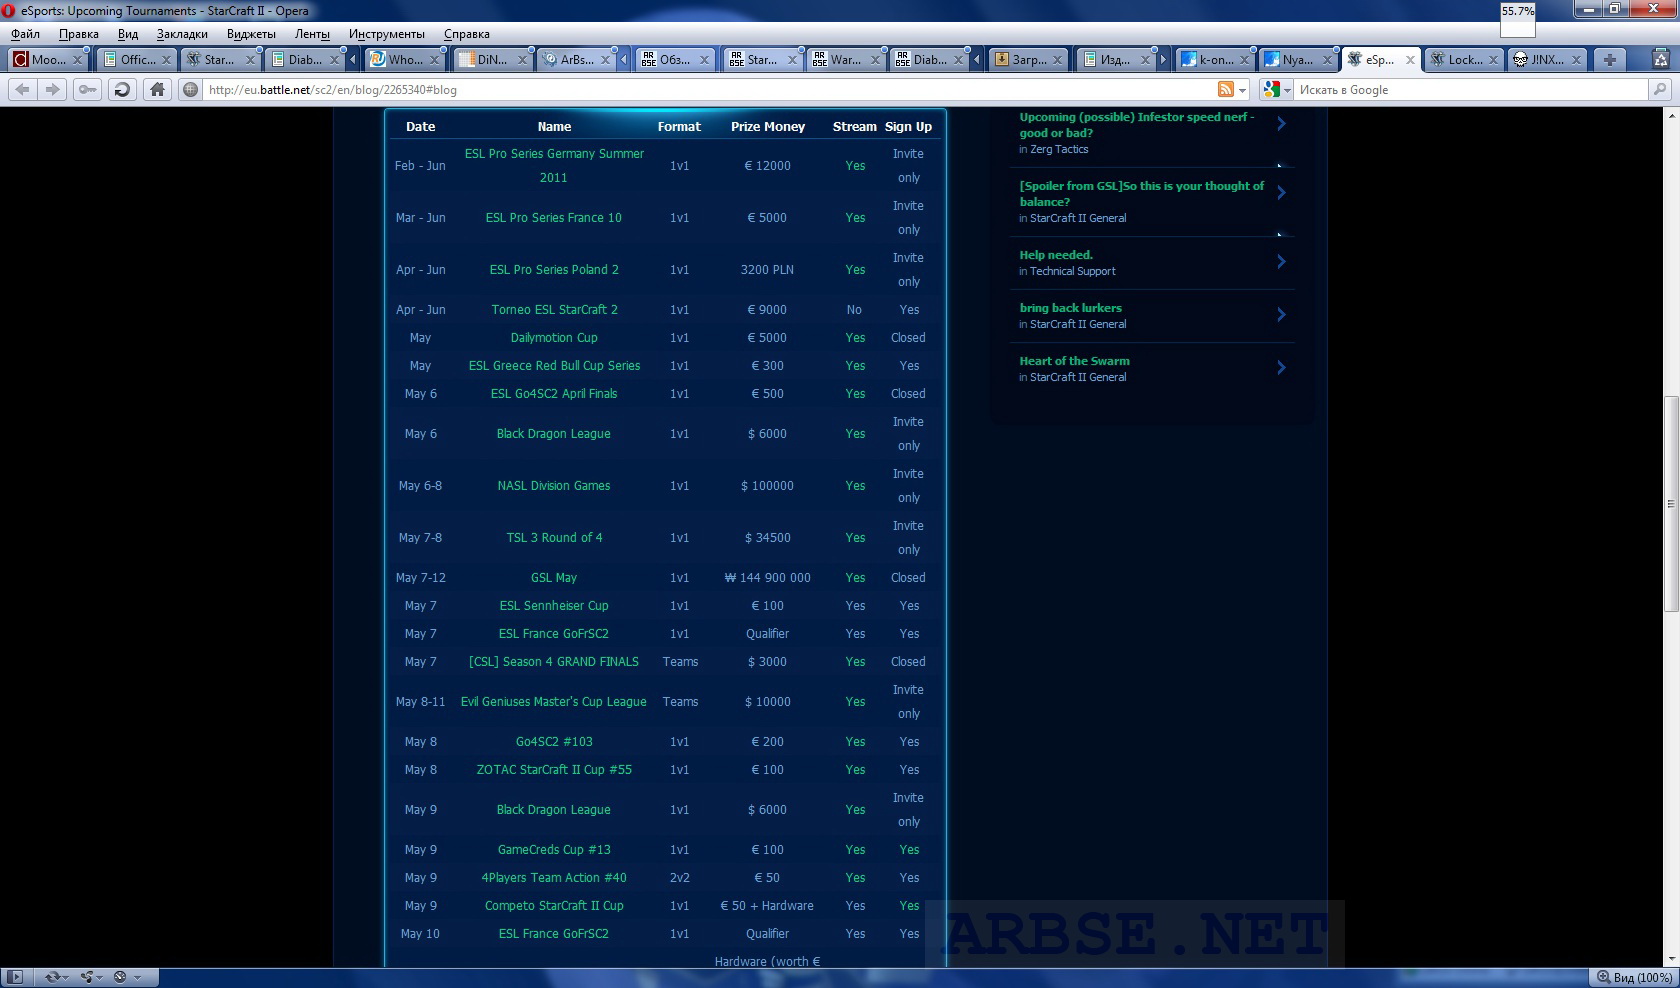Open ZOTAC StarCraft II Cup #55 link
Viewport: 1680px width, 988px height.
pos(554,770)
